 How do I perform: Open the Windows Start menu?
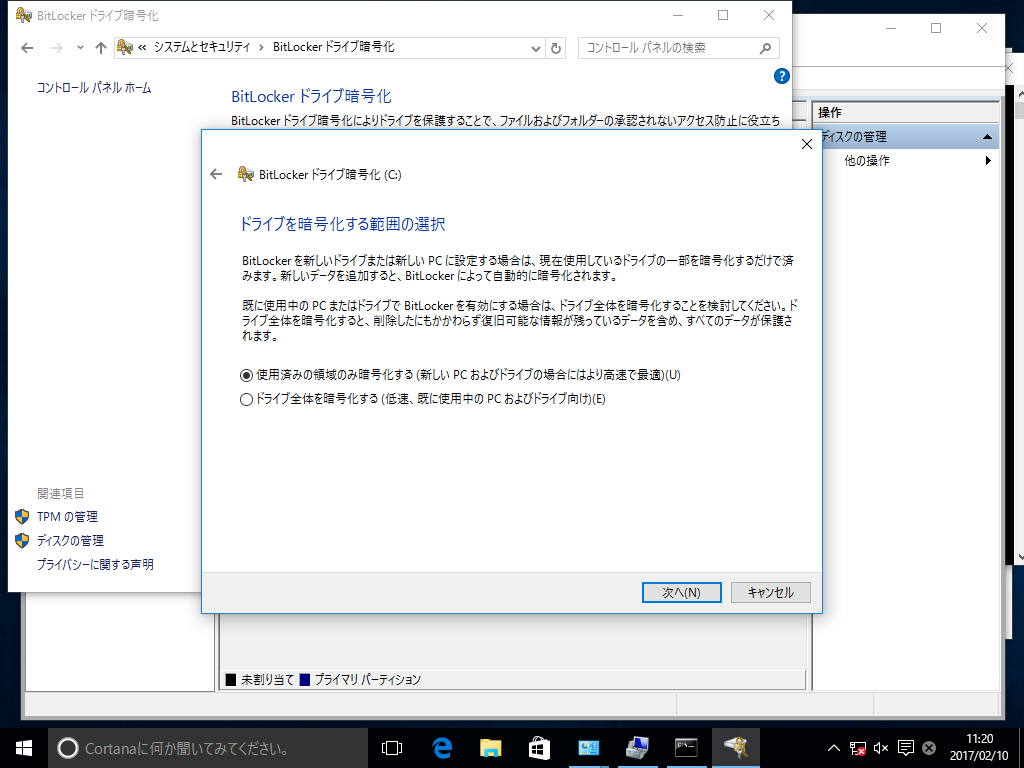(x=24, y=748)
